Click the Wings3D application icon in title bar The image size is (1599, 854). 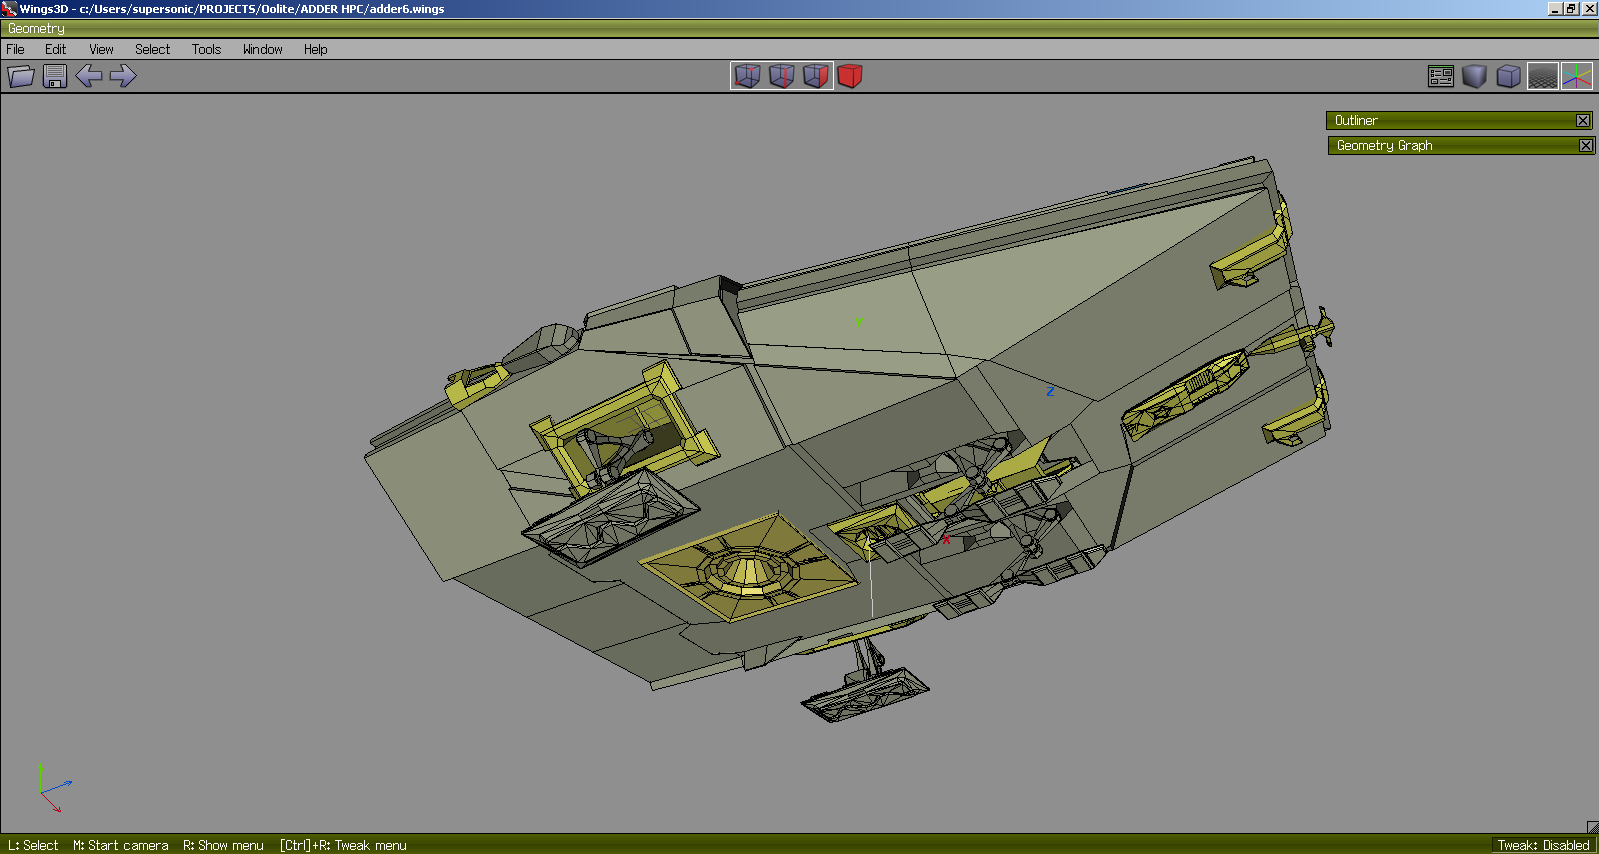coord(9,9)
